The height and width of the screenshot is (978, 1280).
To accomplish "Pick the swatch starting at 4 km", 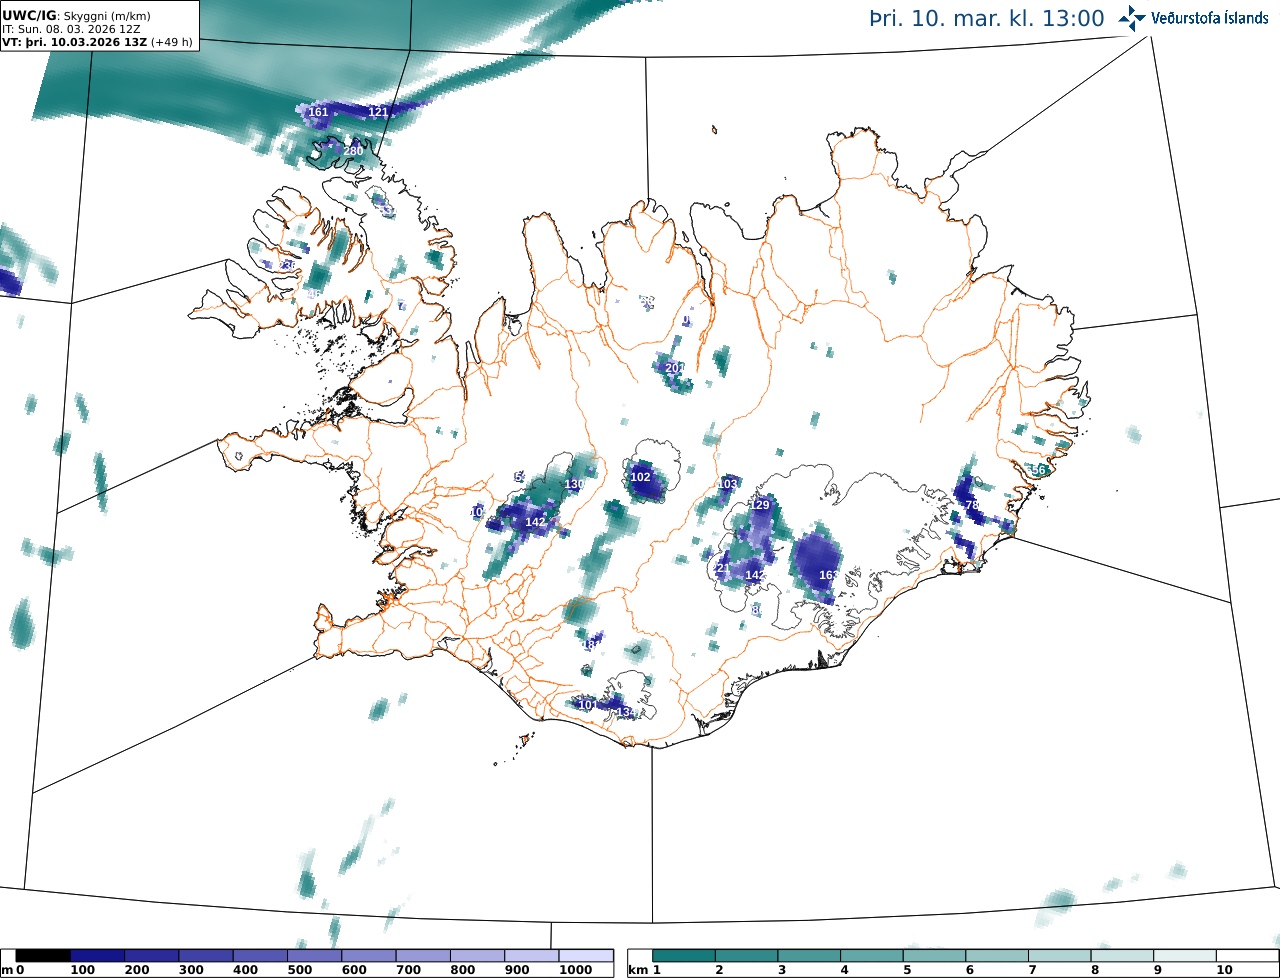I will pyautogui.click(x=872, y=956).
